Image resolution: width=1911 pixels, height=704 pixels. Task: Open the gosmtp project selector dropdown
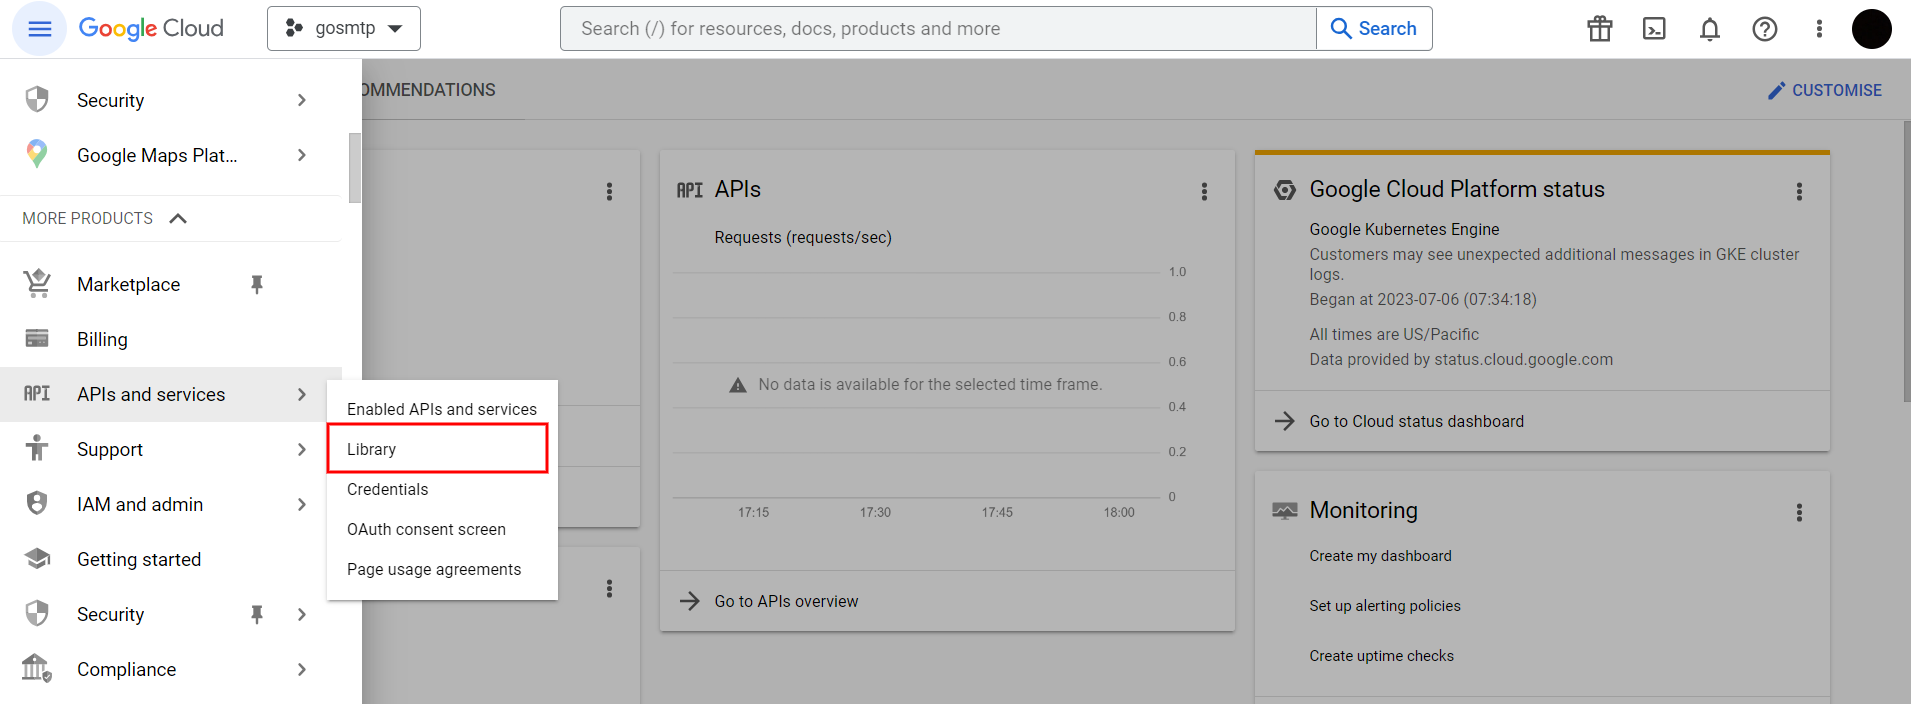[344, 29]
